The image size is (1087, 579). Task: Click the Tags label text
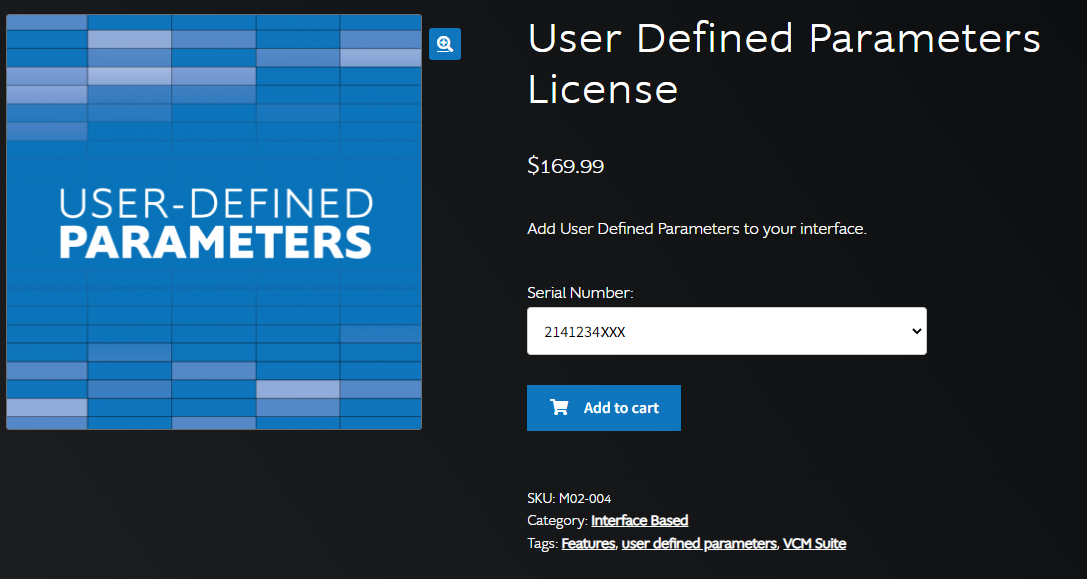point(542,544)
